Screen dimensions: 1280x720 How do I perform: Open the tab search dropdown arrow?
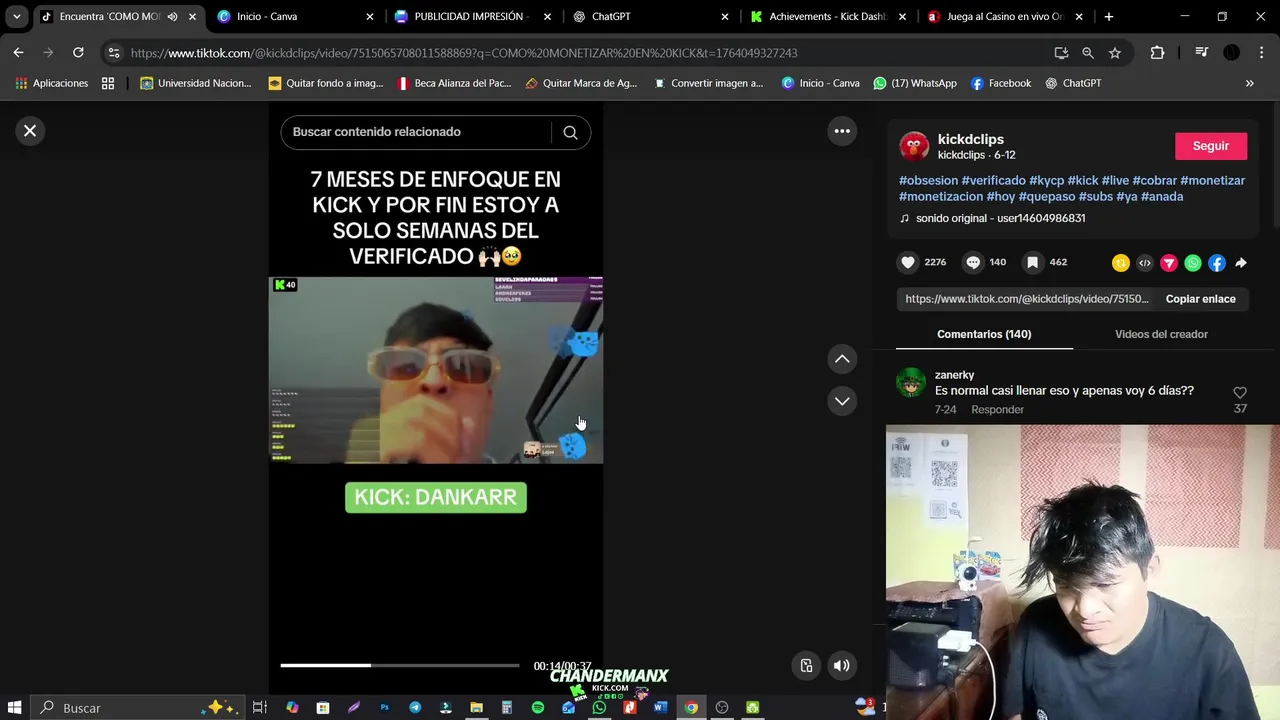click(x=16, y=16)
